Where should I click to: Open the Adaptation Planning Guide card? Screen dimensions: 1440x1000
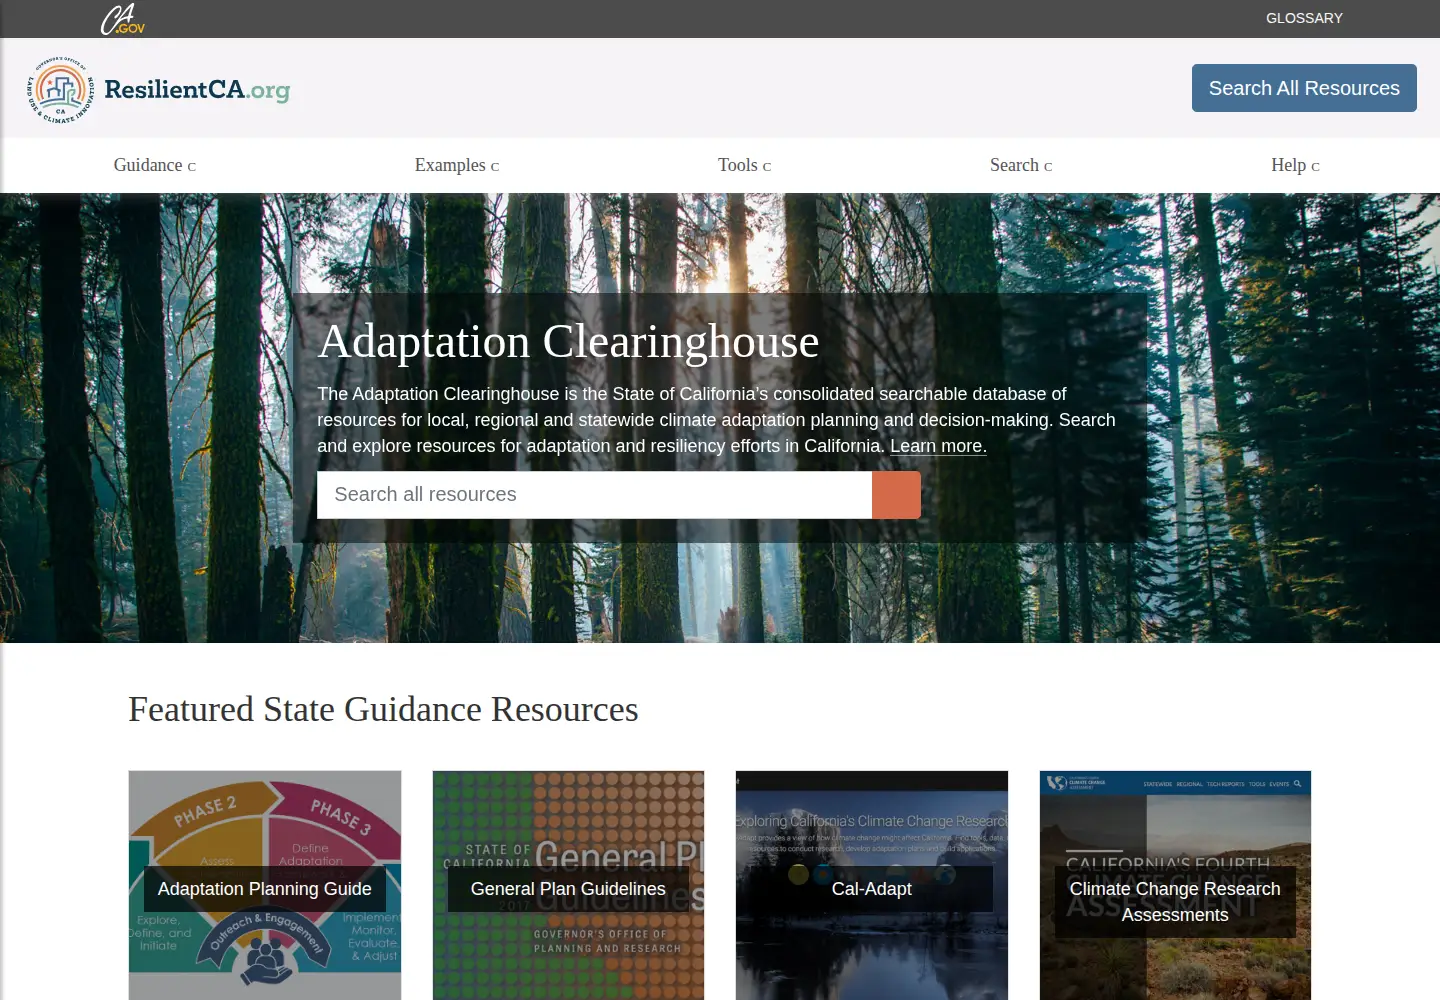tap(265, 885)
